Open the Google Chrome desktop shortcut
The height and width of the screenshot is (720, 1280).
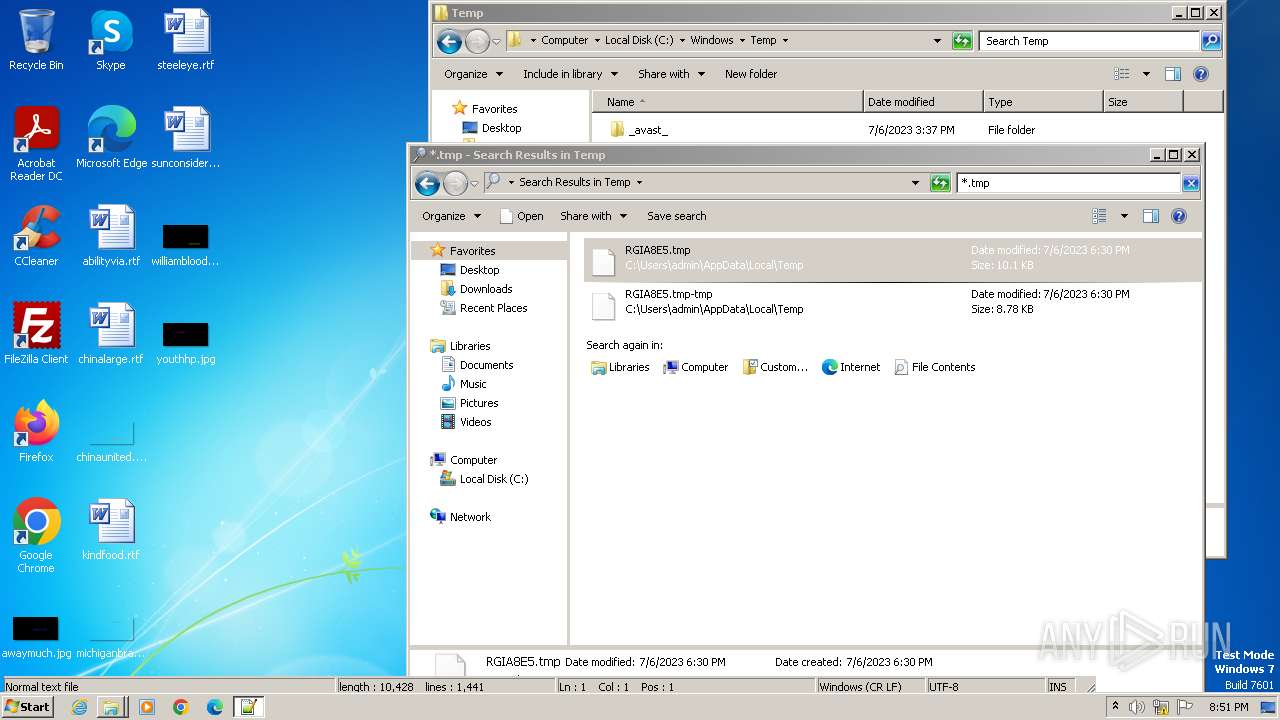tap(36, 536)
